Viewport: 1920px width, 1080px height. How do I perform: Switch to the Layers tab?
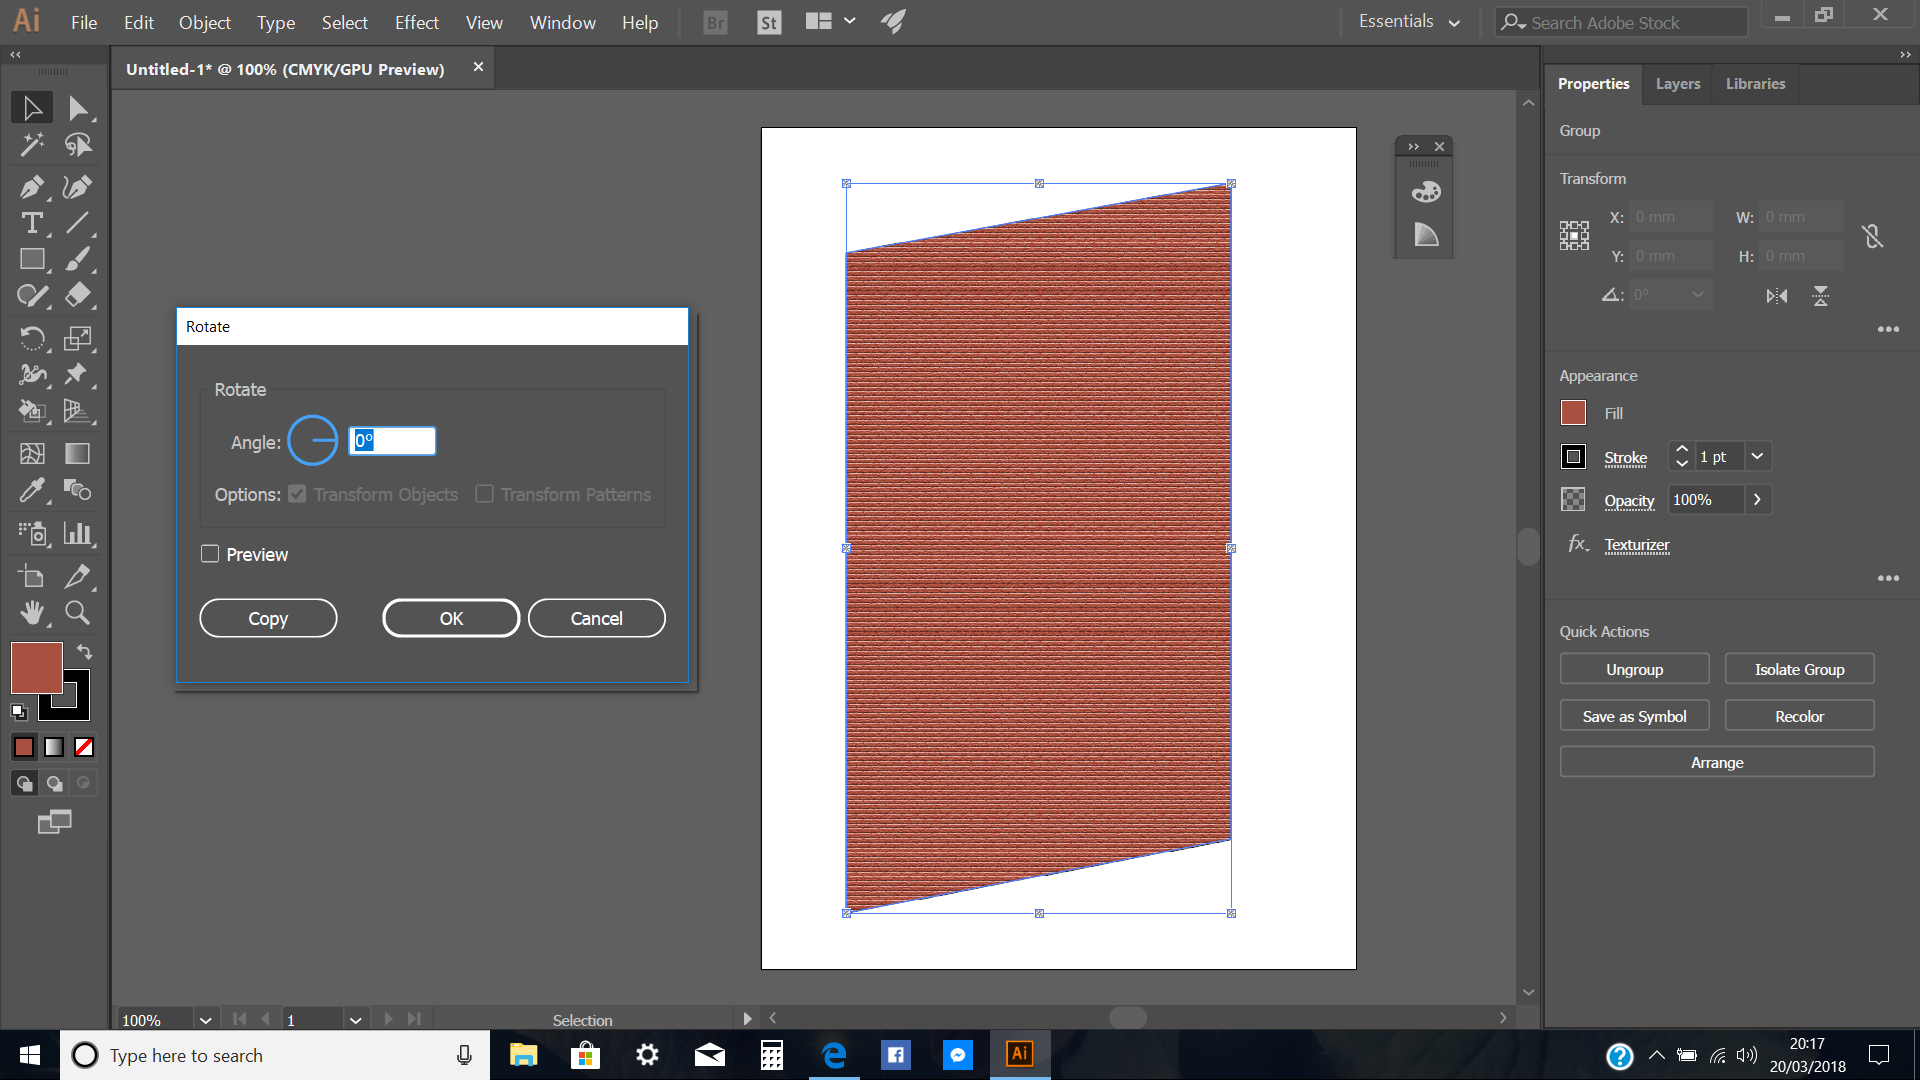(1677, 83)
